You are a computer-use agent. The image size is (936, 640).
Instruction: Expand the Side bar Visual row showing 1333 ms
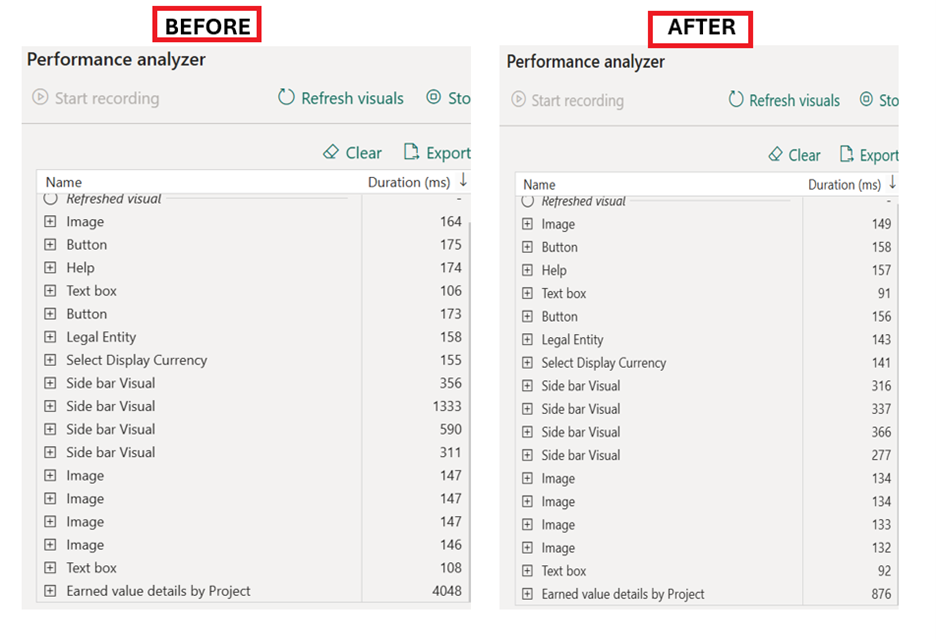tap(51, 406)
